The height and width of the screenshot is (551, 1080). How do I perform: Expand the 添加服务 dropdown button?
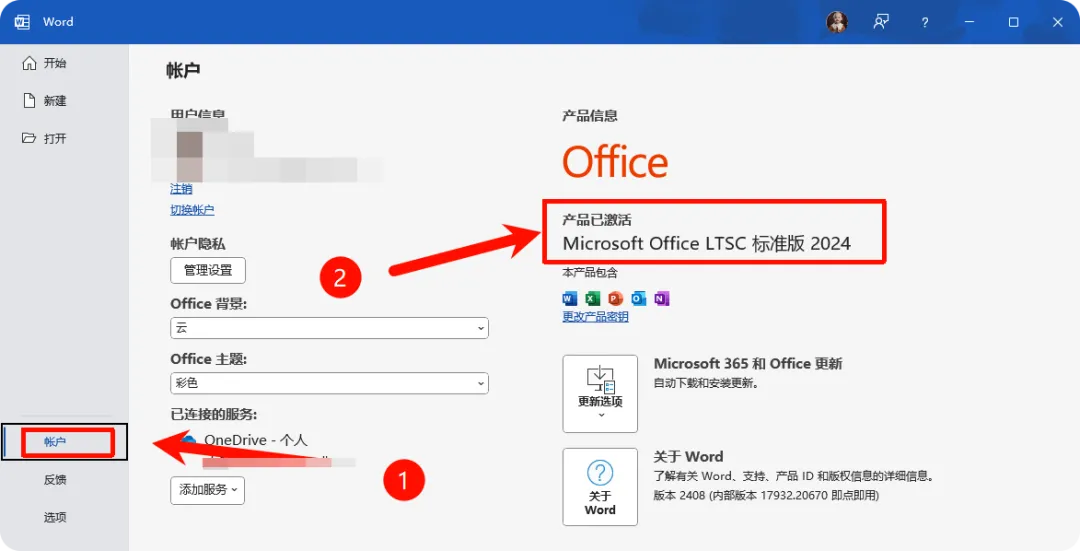click(x=207, y=490)
